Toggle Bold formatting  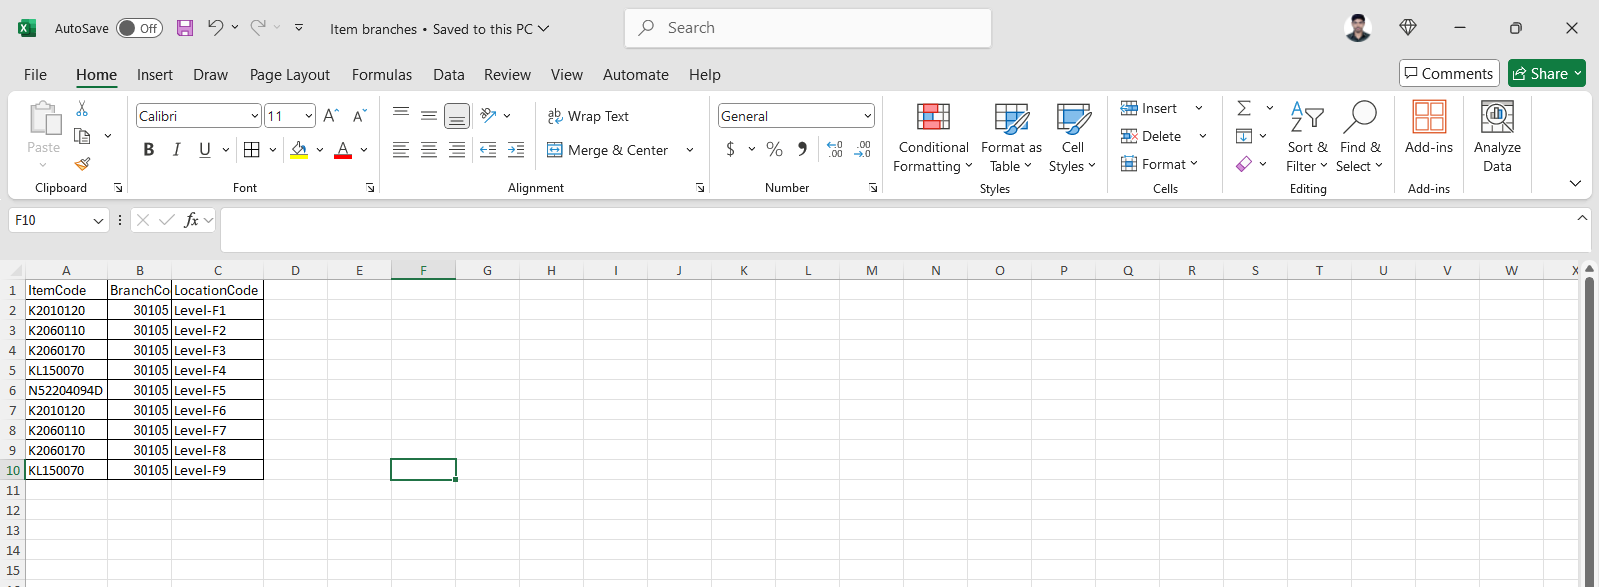point(149,150)
